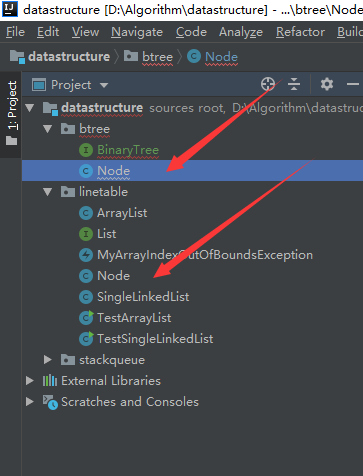Click the List interface icon
Image resolution: width=363 pixels, height=476 pixels.
(86, 234)
